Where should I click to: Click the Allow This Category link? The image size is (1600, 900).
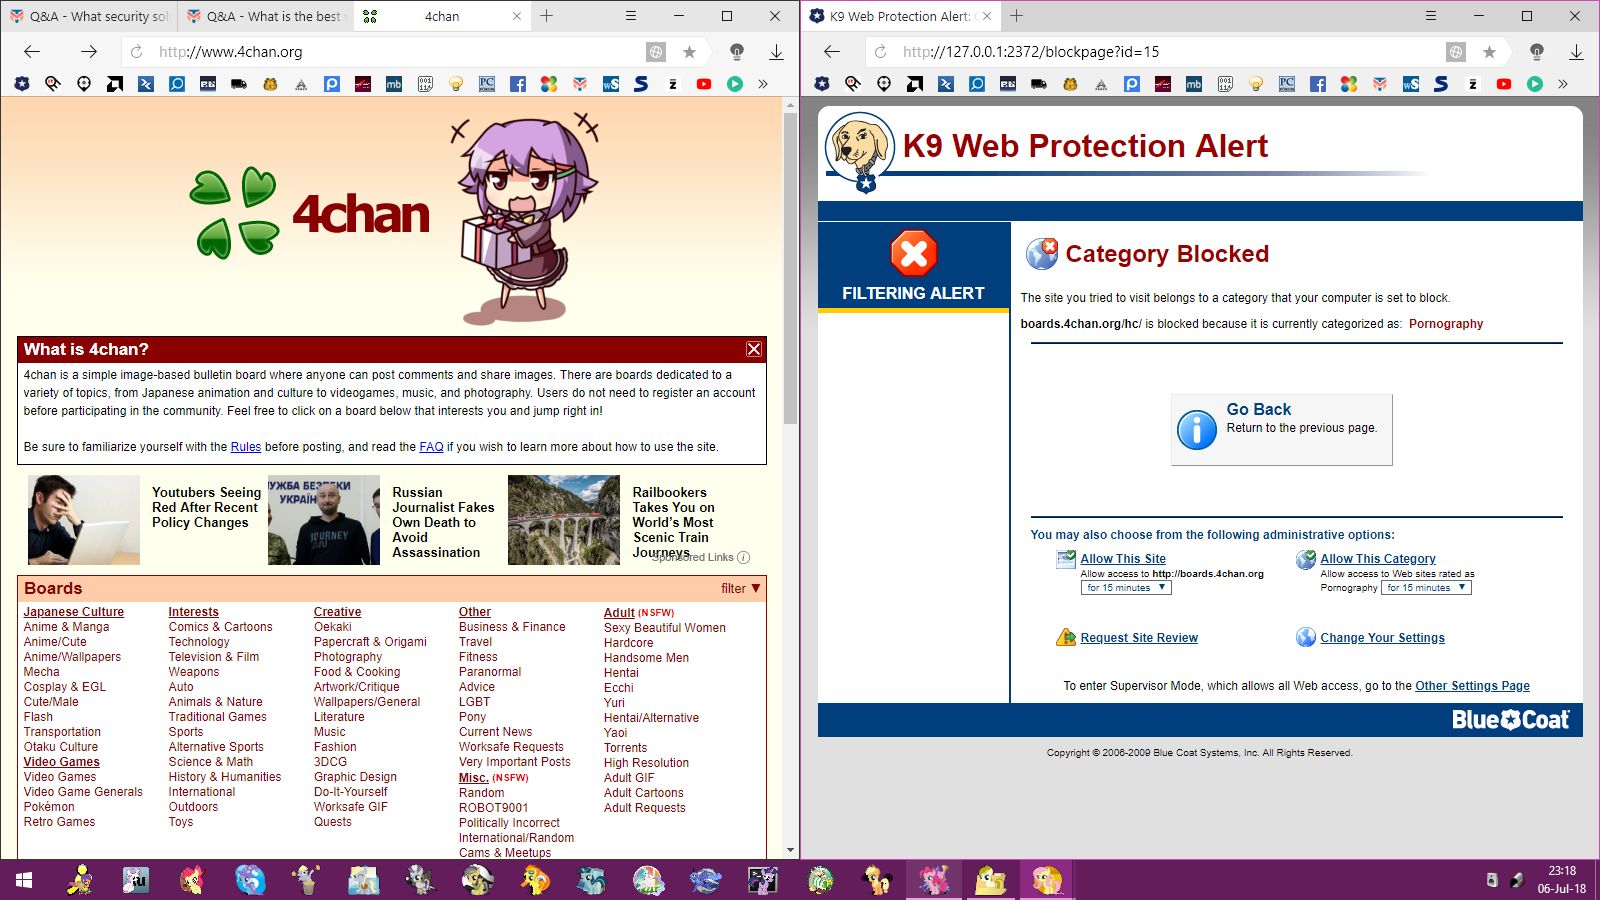[x=1378, y=559]
